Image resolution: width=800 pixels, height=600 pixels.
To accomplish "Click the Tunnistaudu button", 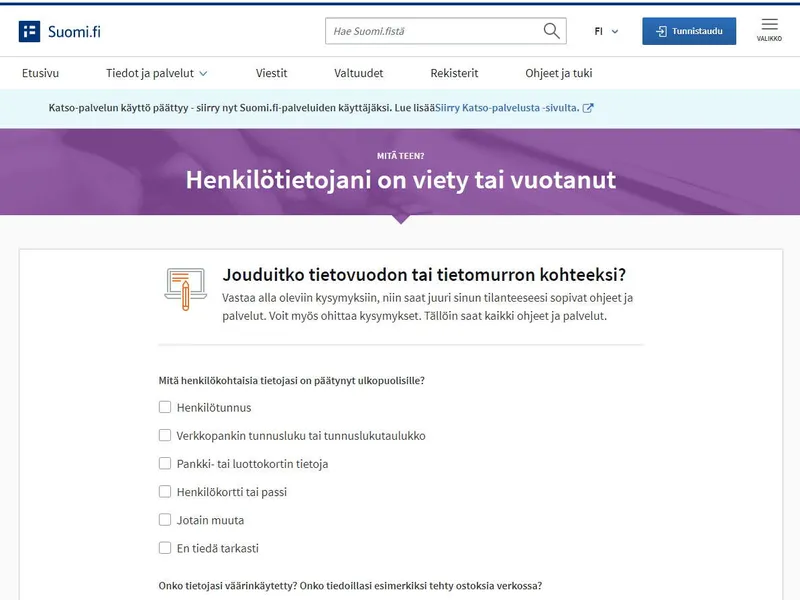I will (x=689, y=31).
